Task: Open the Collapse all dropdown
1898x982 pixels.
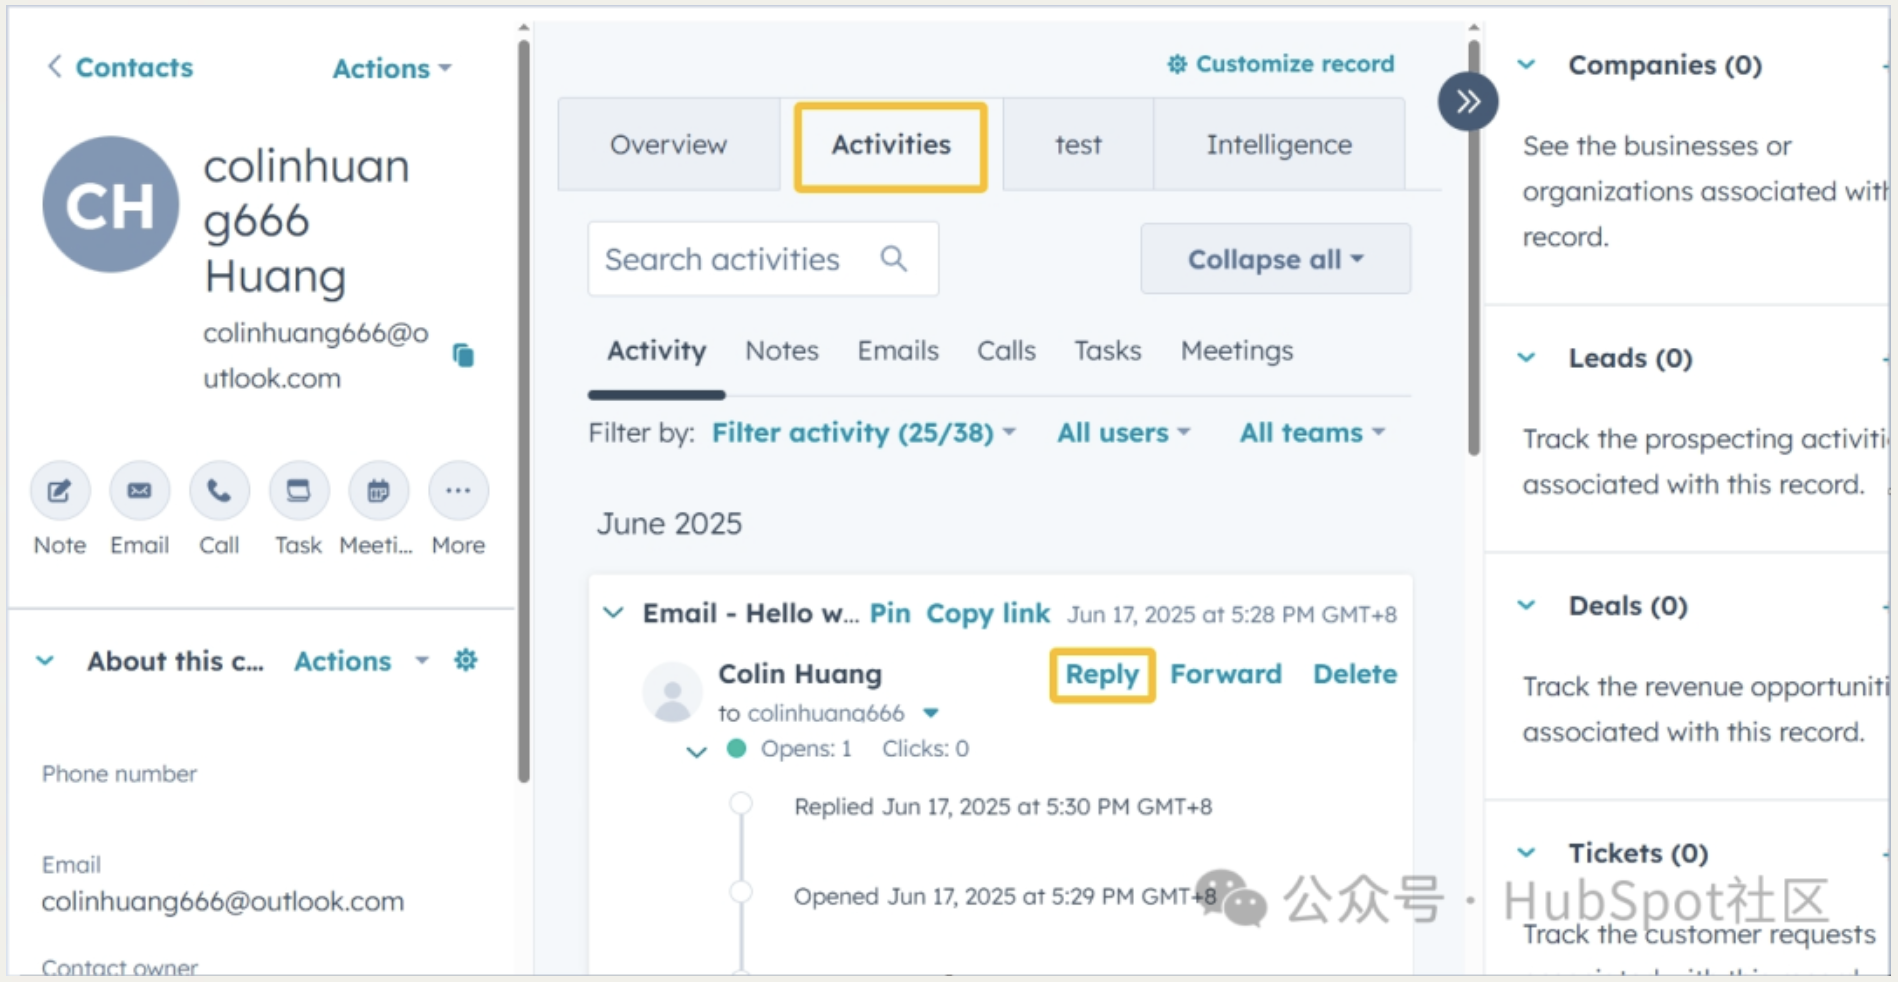Action: point(1275,259)
